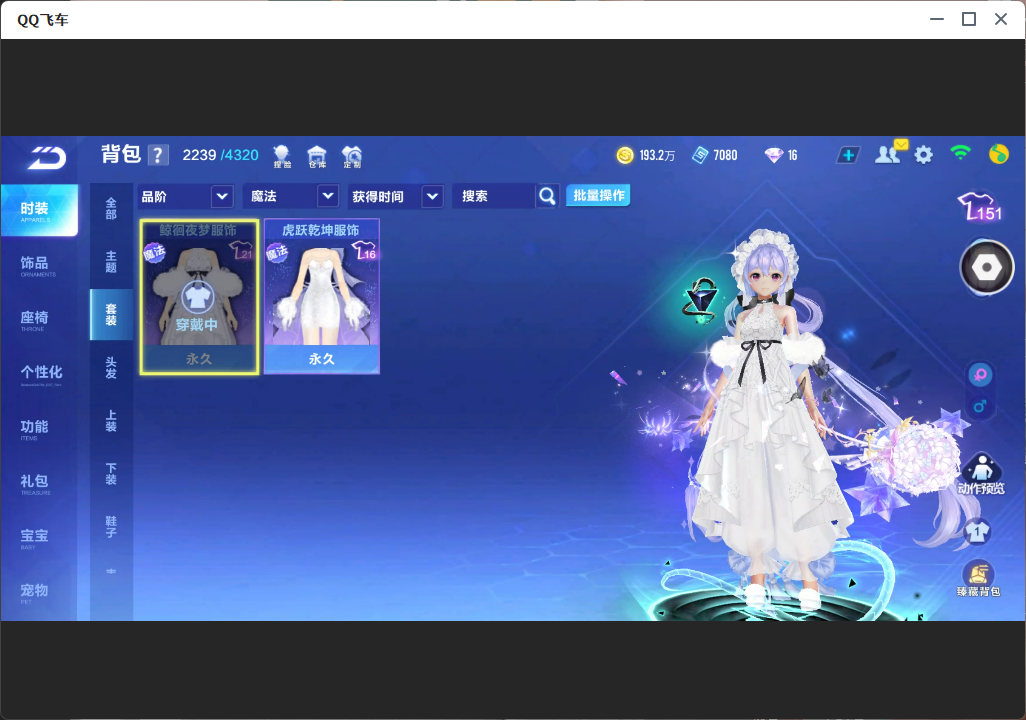Click the 193.2万 gold amount
Image resolution: width=1026 pixels, height=720 pixels.
point(657,155)
